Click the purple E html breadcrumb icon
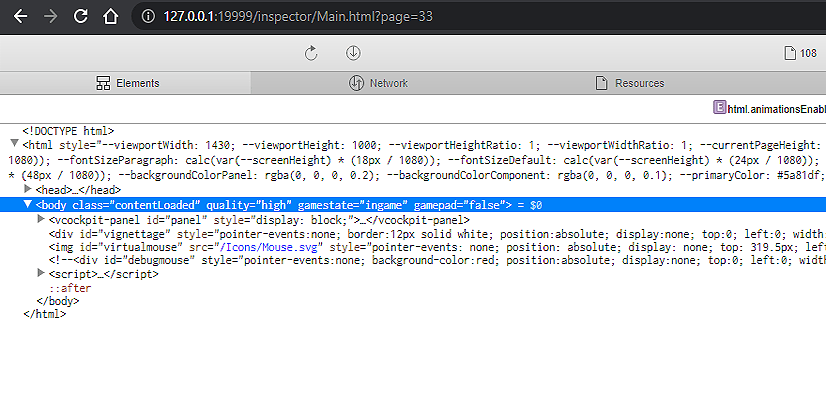826x400 pixels. 718,108
